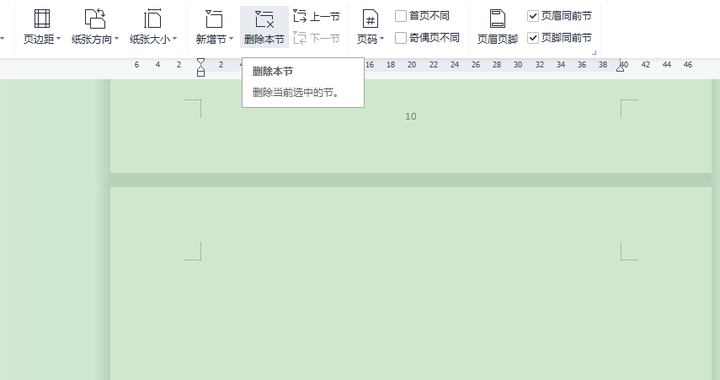The image size is (720, 380).
Task: Click the 页码 page number icon
Action: [x=370, y=19]
